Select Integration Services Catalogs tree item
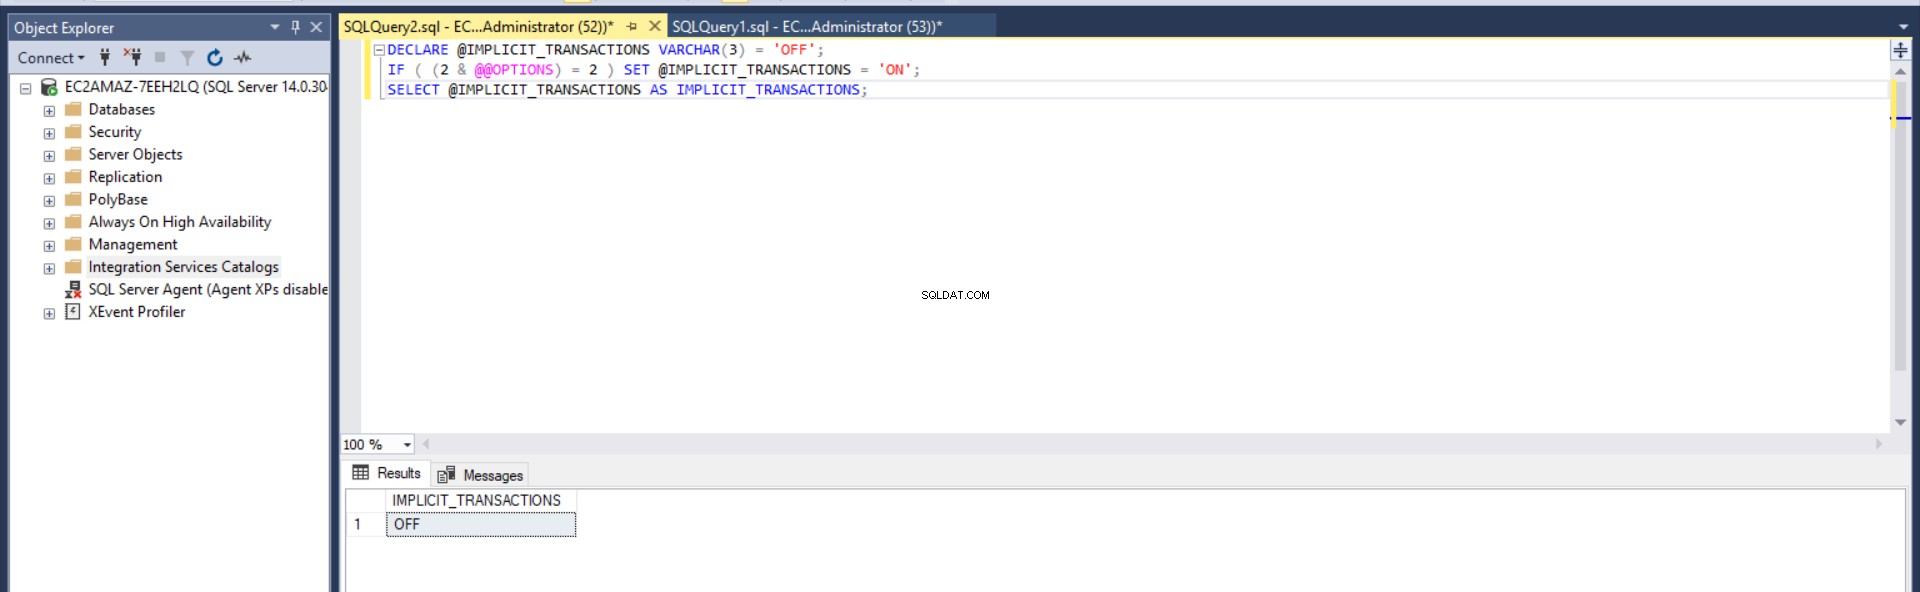 183,267
